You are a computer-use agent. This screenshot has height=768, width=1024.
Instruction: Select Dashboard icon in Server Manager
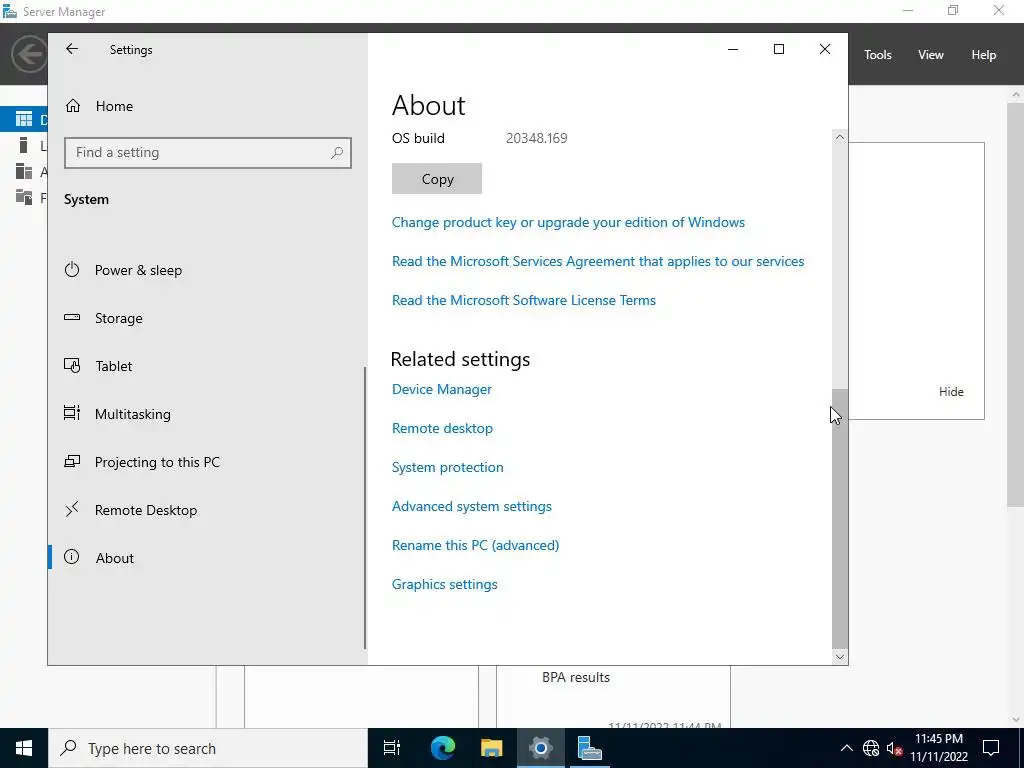click(24, 119)
